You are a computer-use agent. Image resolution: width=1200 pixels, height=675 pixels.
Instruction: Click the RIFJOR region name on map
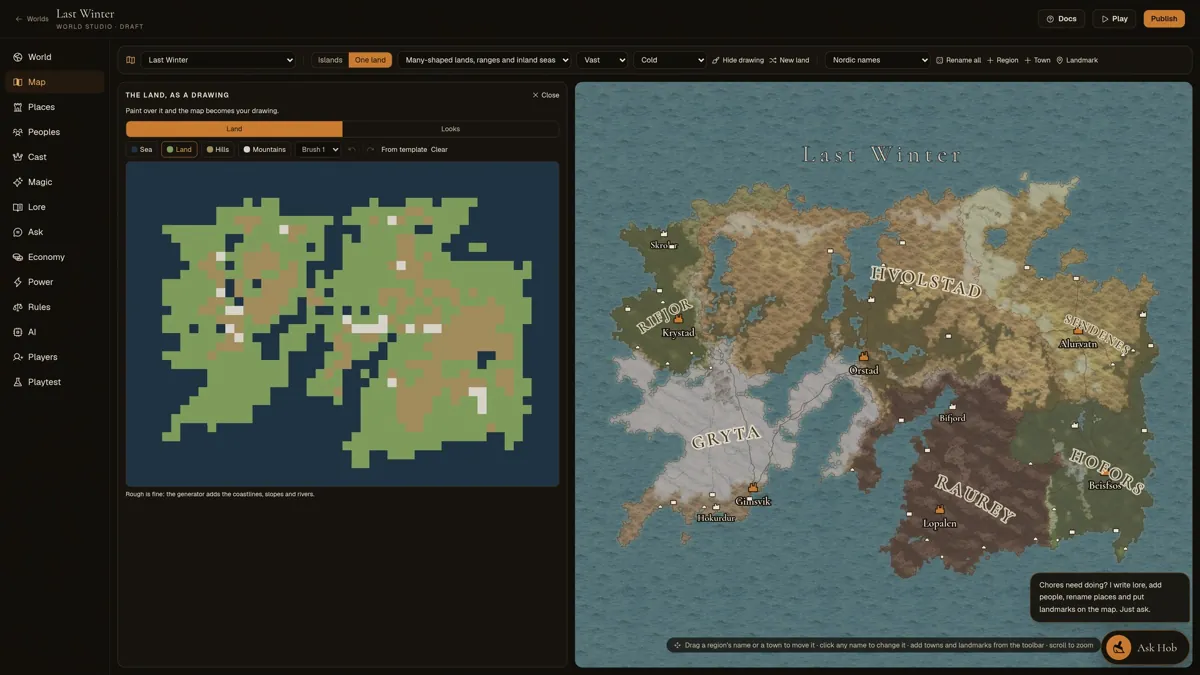pos(665,316)
